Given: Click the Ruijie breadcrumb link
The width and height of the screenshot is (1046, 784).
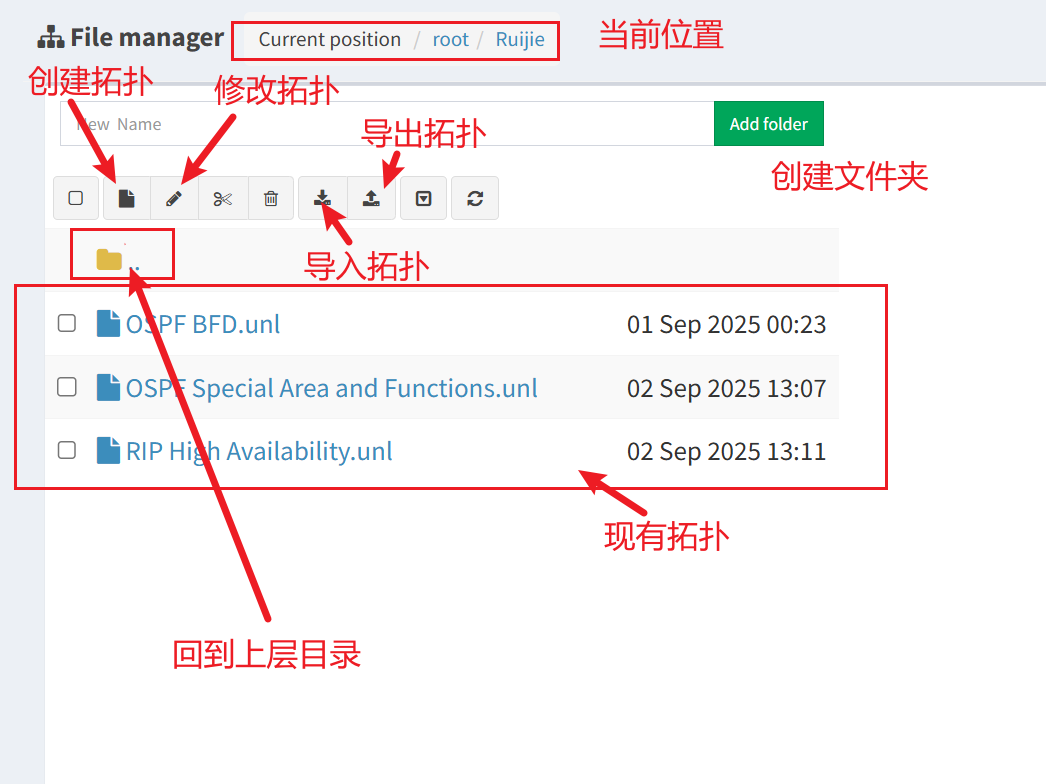Looking at the screenshot, I should coord(520,39).
